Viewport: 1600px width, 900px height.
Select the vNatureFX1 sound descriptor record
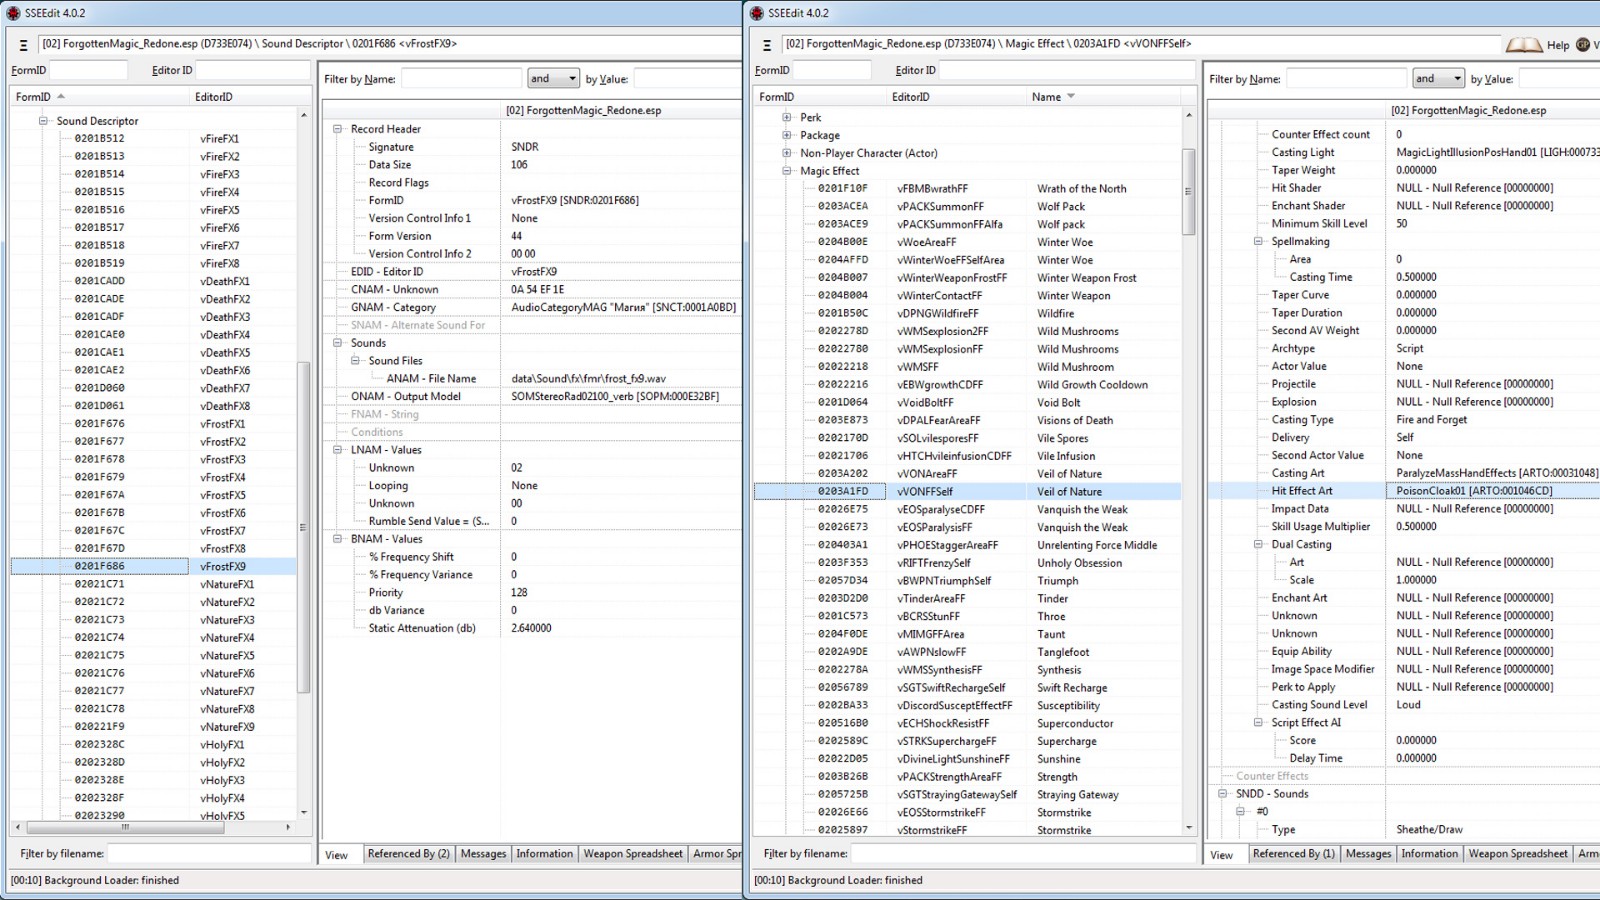point(227,584)
